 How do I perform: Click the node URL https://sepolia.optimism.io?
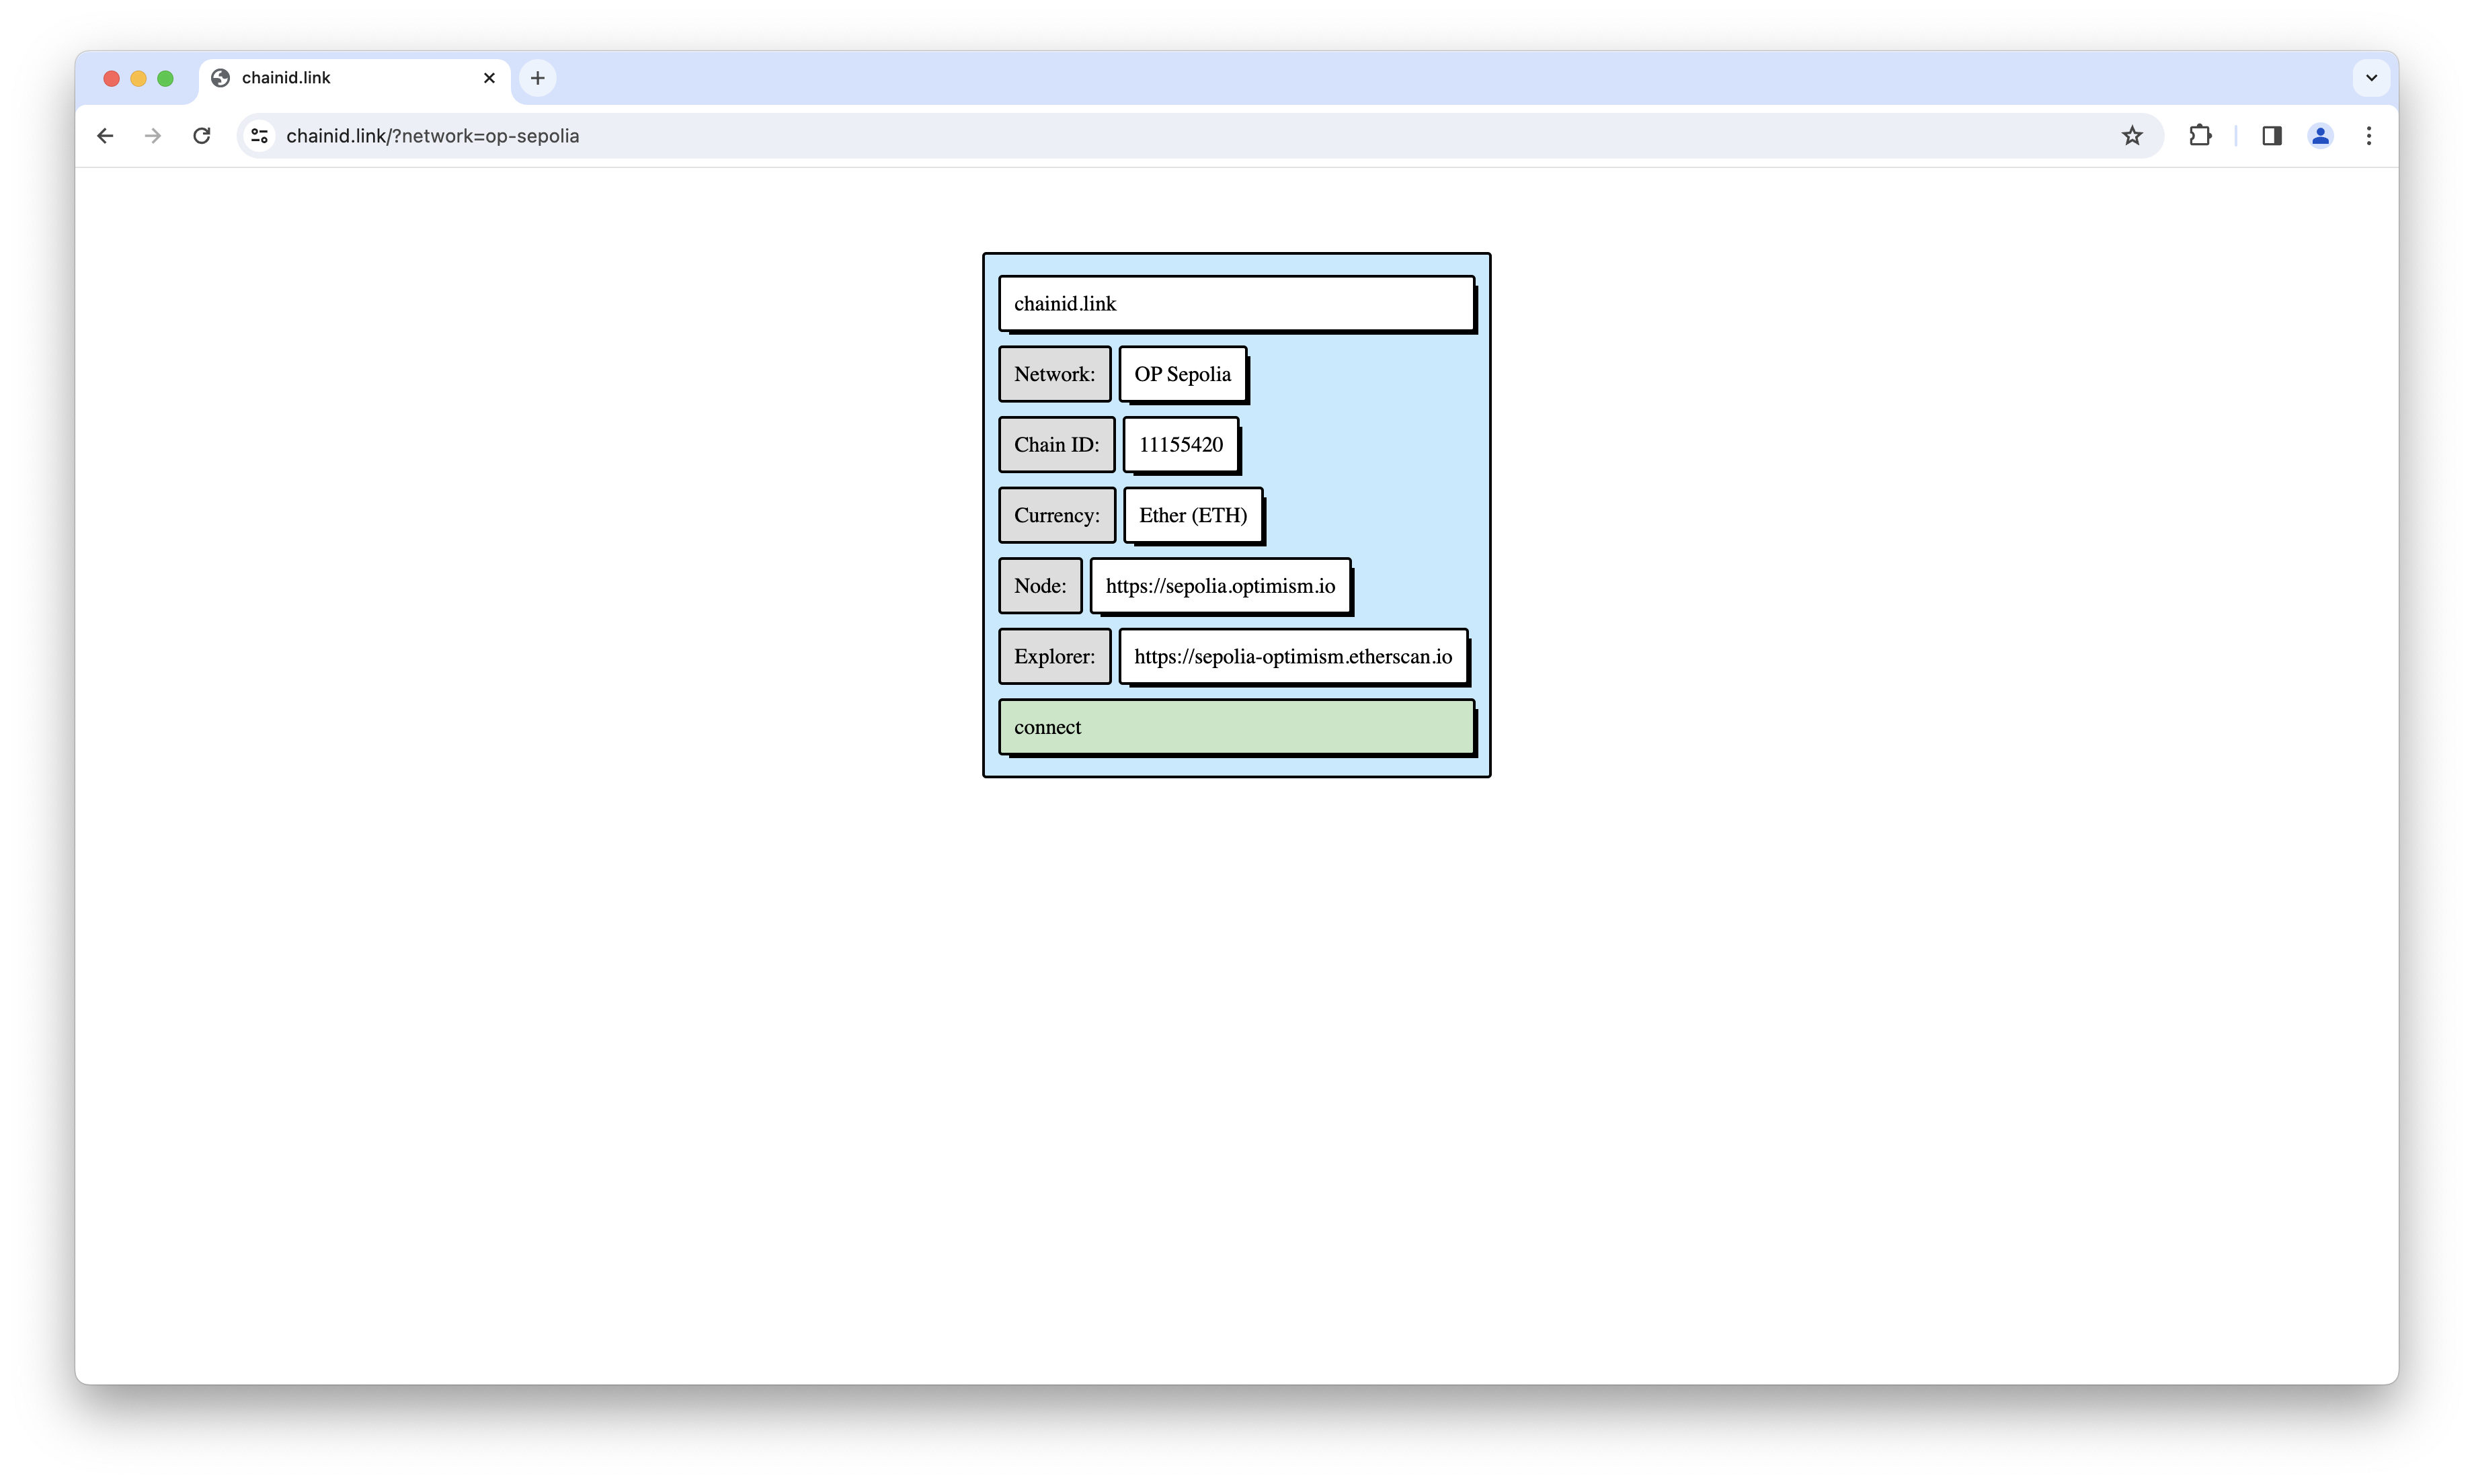[x=1220, y=585]
